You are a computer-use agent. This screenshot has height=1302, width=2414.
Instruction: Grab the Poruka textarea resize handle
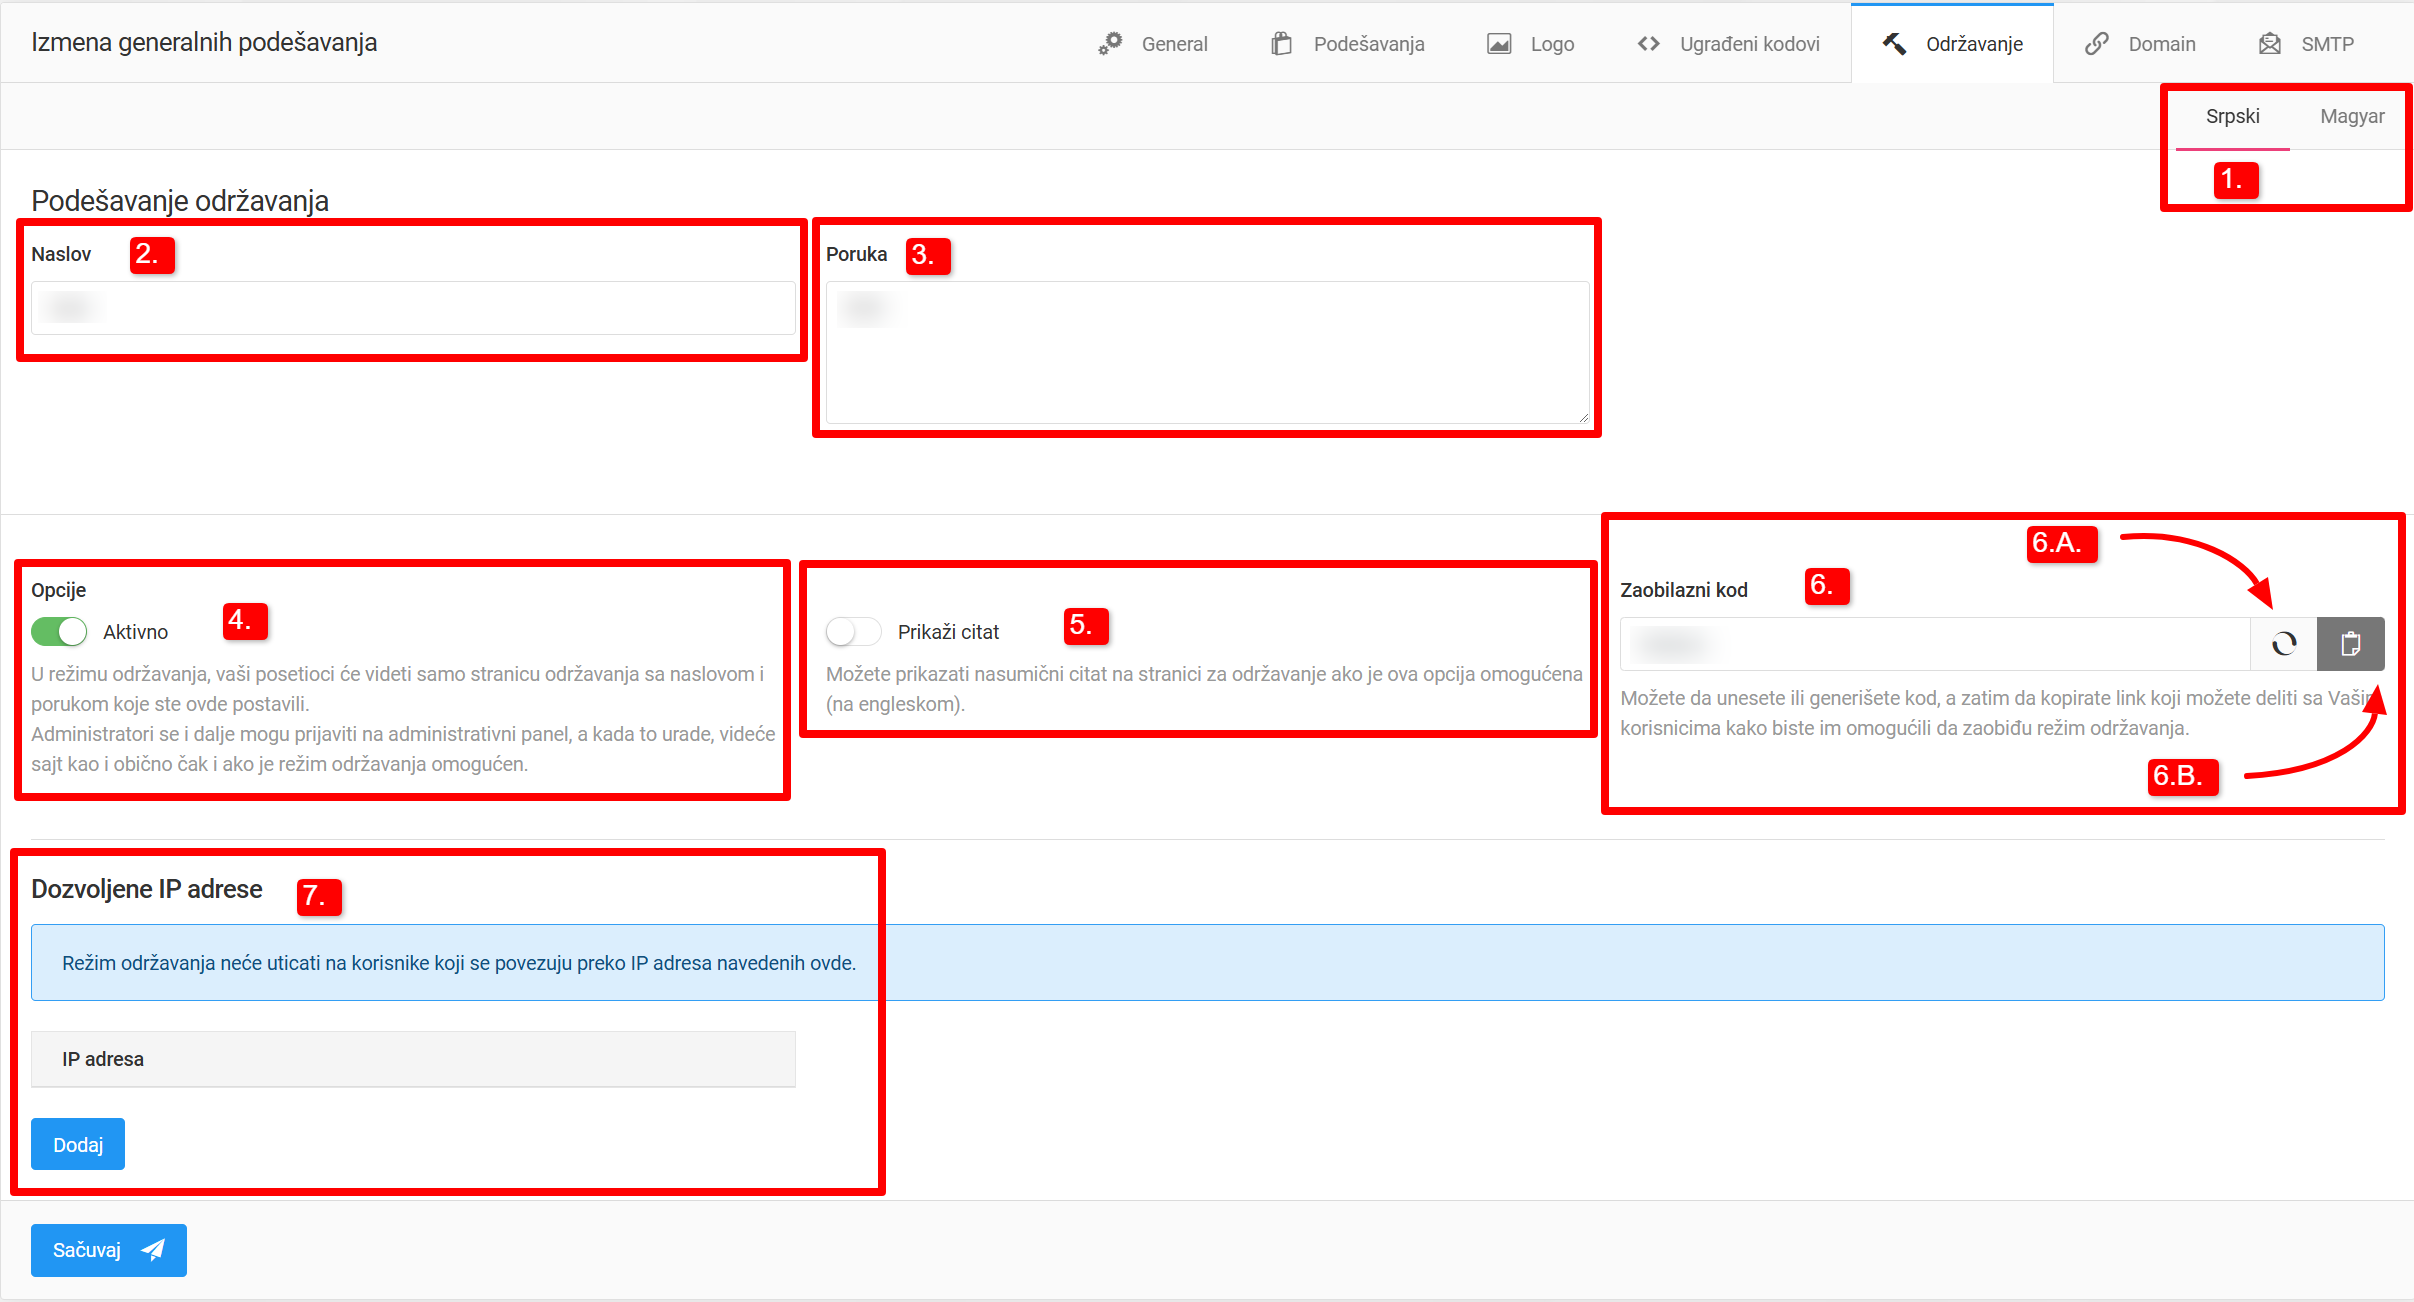tap(1583, 417)
